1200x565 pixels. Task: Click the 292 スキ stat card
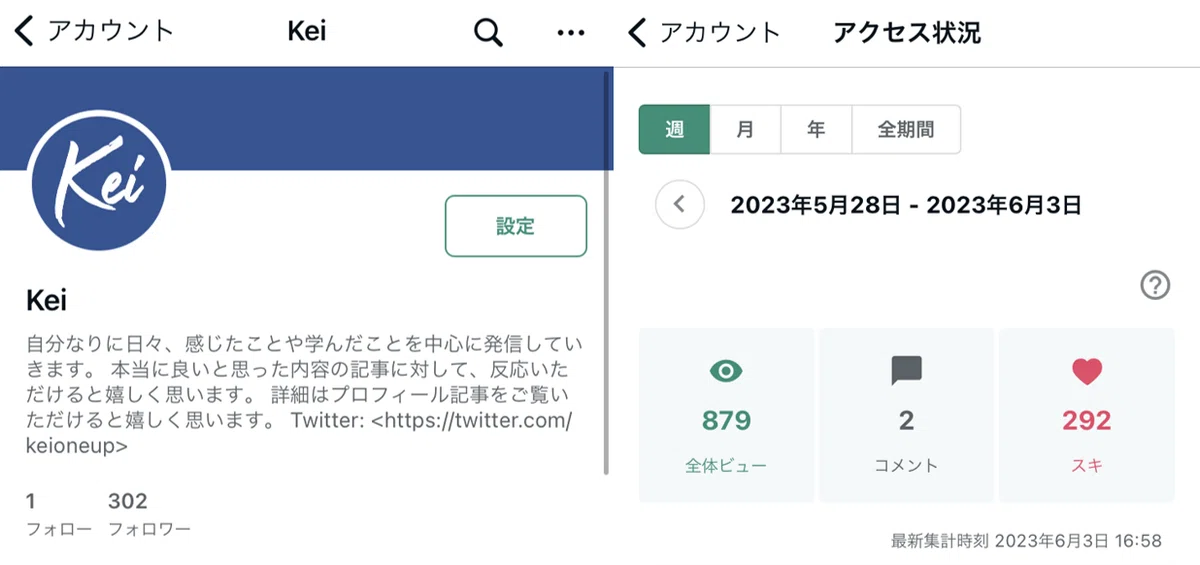1087,415
